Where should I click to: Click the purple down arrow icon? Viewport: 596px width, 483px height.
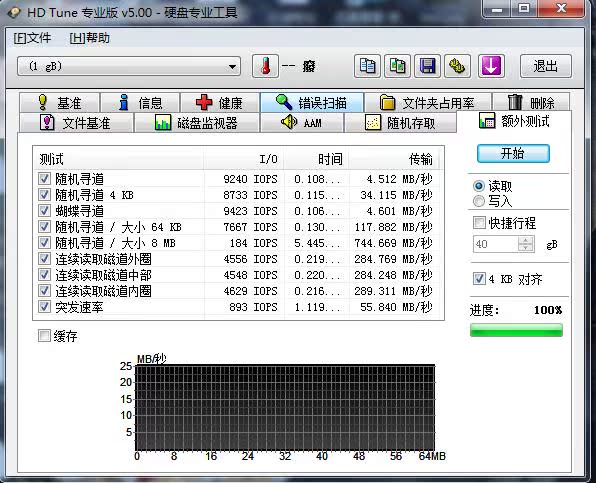491,66
